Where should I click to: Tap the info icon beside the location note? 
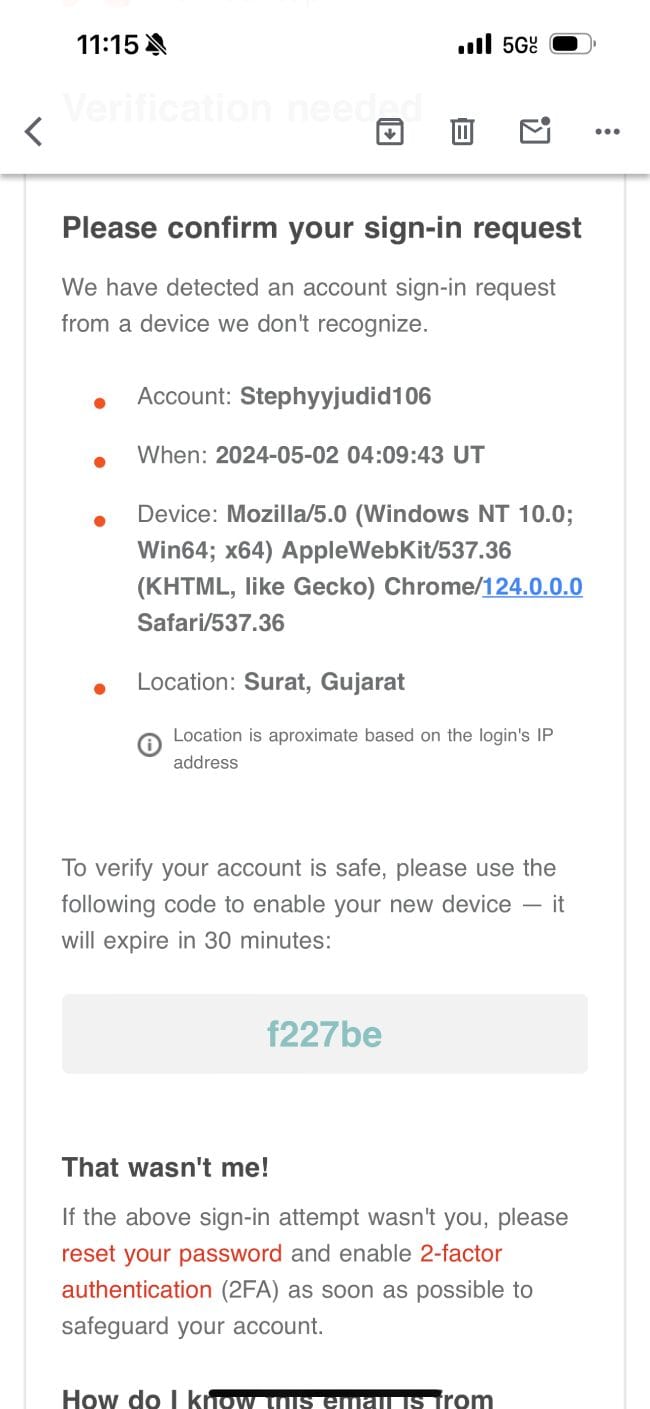coord(149,745)
